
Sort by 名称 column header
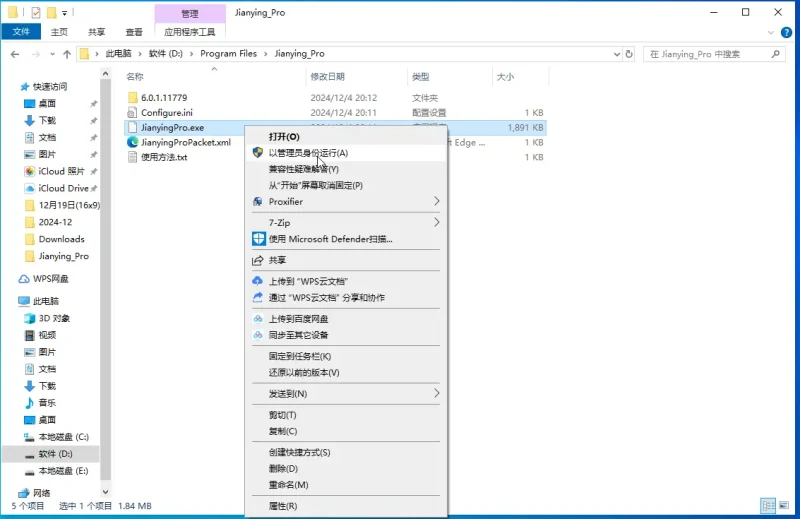tap(135, 77)
